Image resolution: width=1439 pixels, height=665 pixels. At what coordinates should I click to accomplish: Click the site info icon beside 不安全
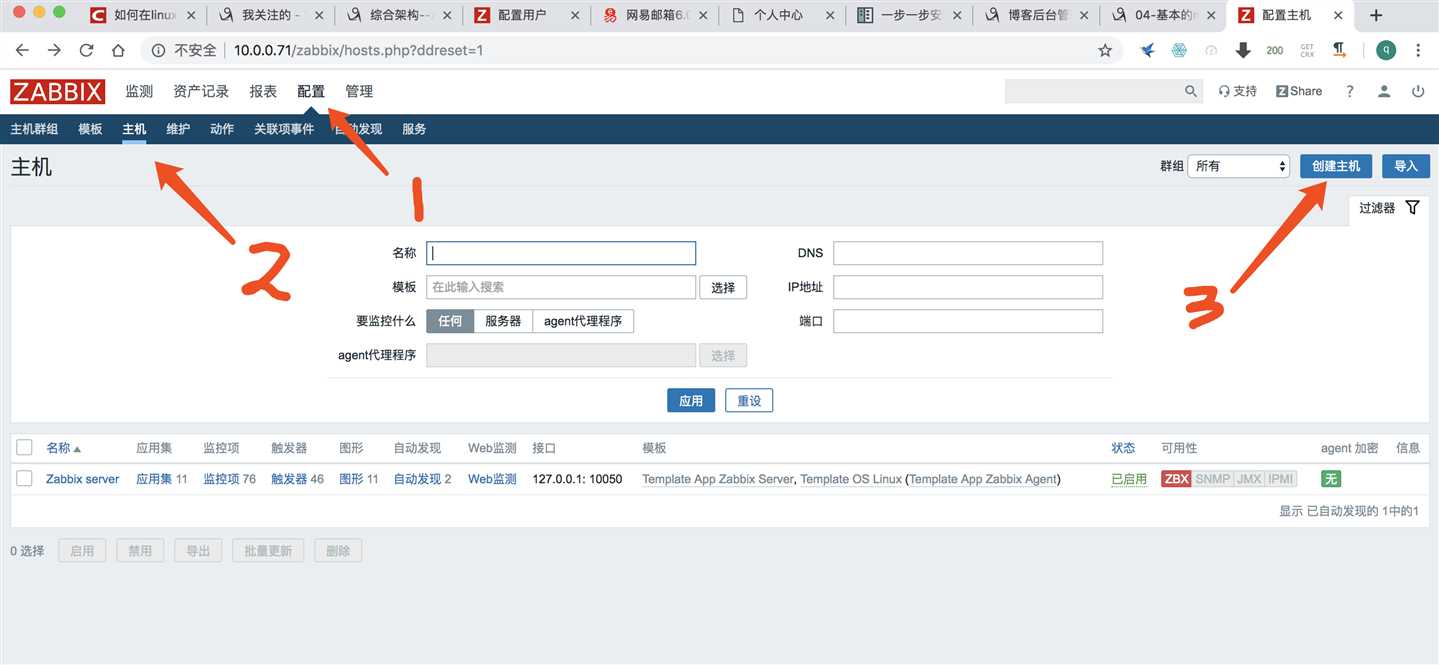[158, 50]
